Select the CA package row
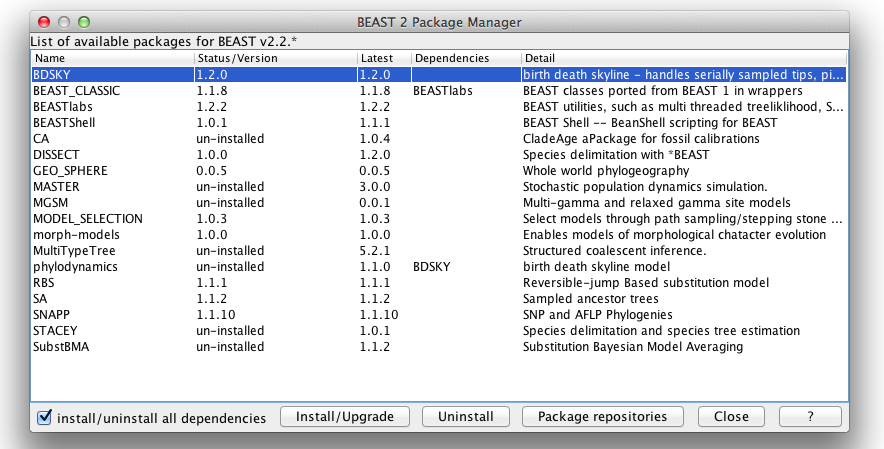 point(439,139)
